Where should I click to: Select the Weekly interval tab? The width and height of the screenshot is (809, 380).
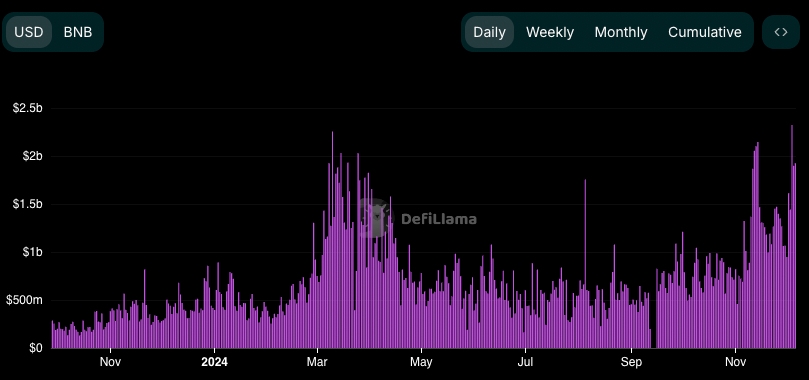point(550,32)
